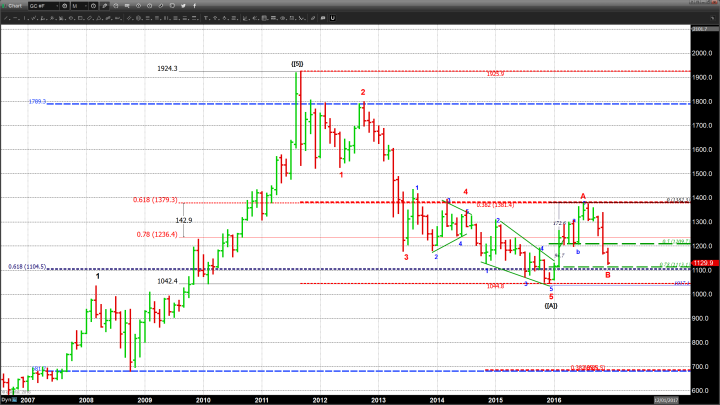Click the Dyn label at bottom left
This screenshot has width=720, height=405.
click(6, 398)
